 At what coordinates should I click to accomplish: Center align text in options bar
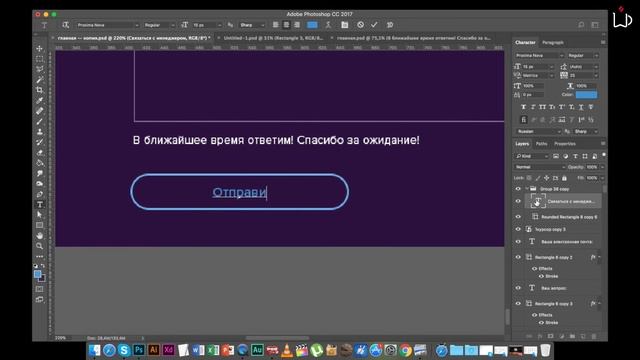pyautogui.click(x=286, y=25)
